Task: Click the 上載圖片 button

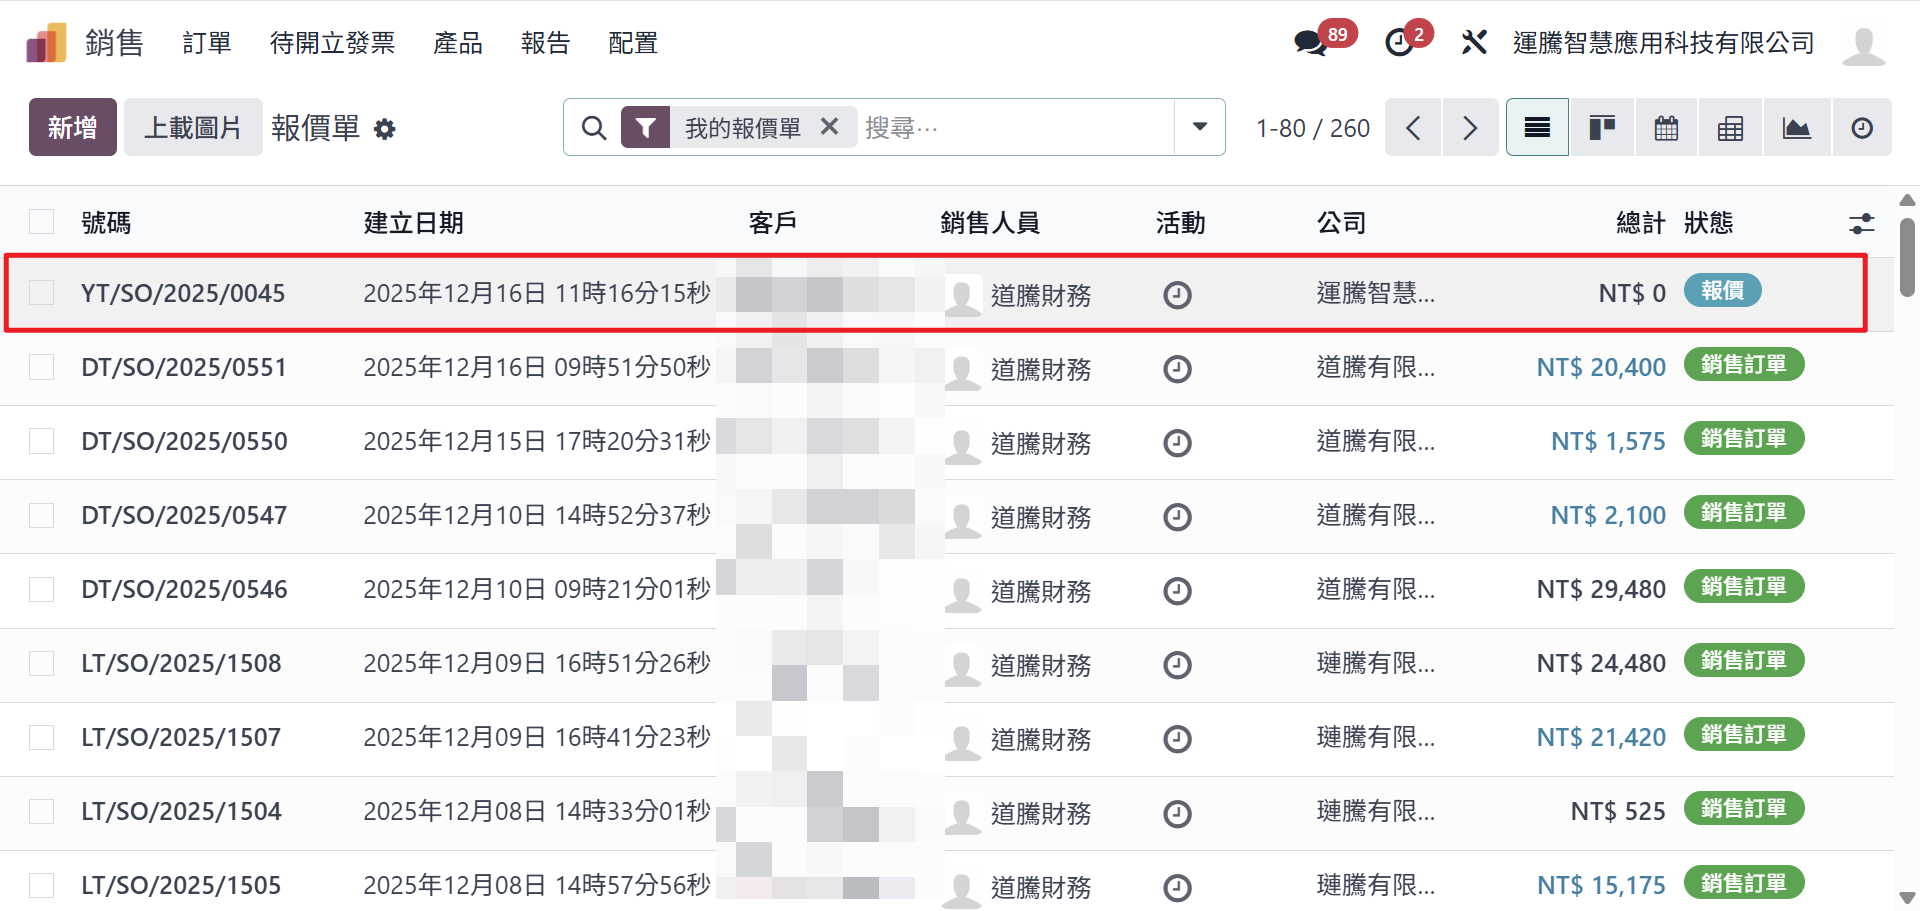Action: tap(193, 128)
